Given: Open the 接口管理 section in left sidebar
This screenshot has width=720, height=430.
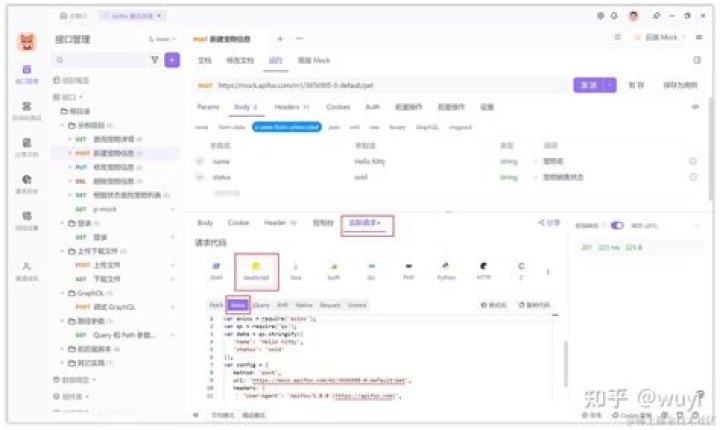Looking at the screenshot, I should pyautogui.click(x=27, y=74).
